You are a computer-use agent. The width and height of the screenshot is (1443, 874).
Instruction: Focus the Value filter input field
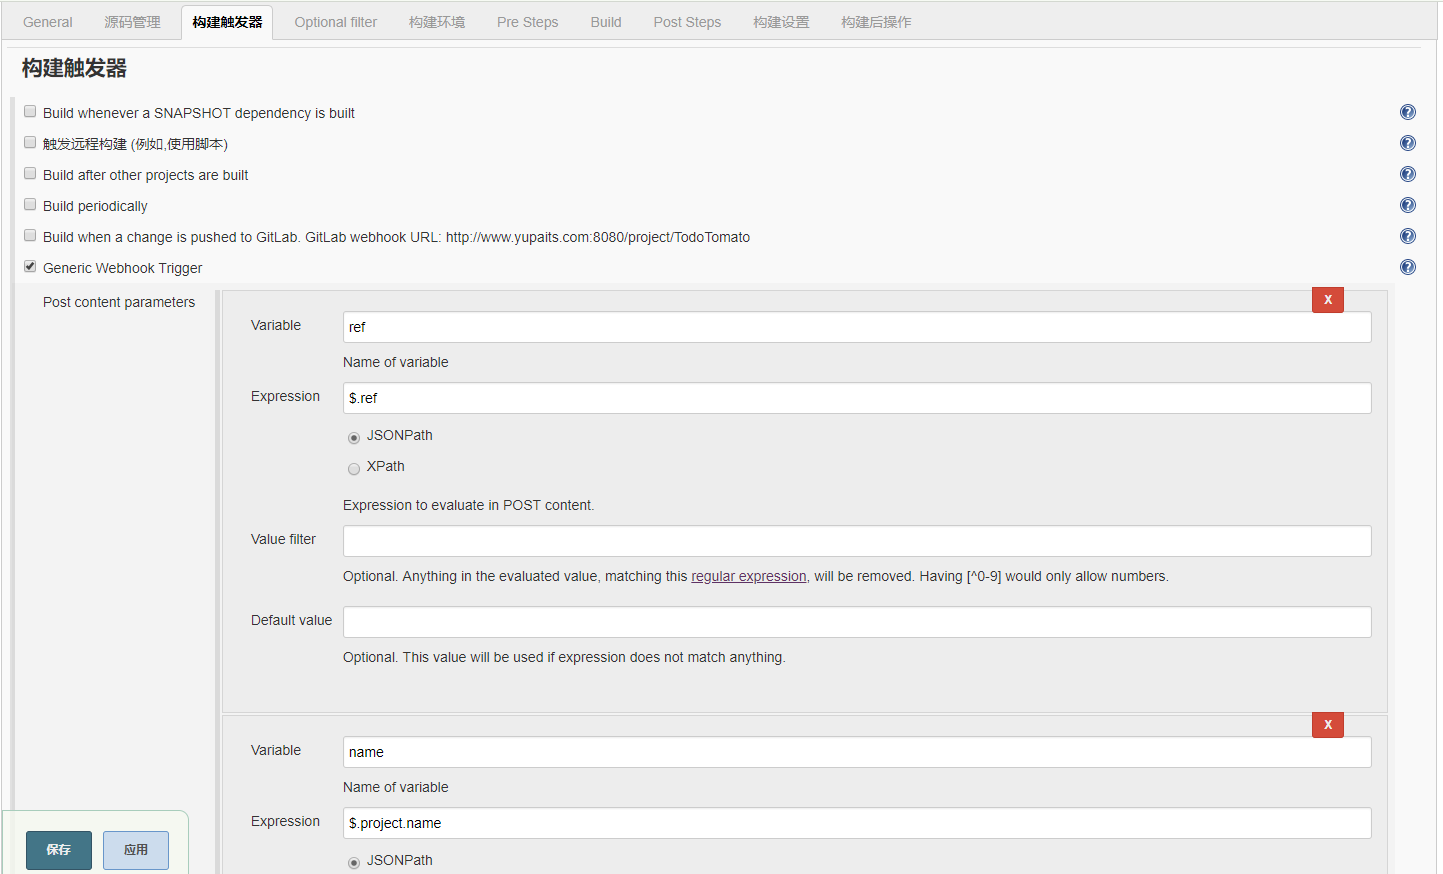click(856, 541)
